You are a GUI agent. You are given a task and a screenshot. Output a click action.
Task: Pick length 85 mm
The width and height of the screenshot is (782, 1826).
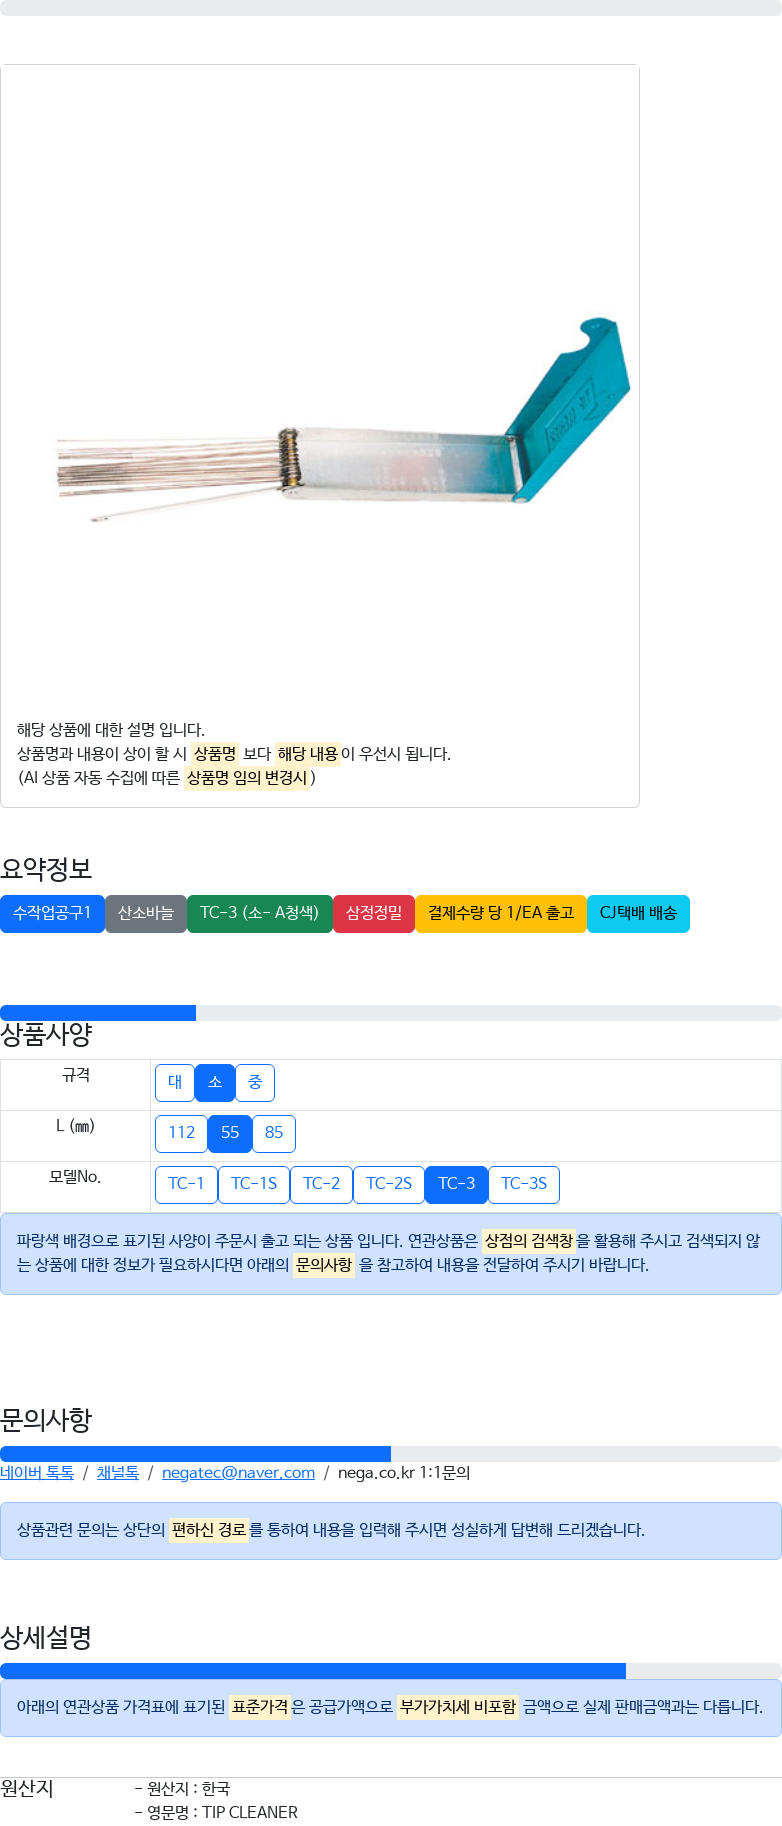(274, 1133)
